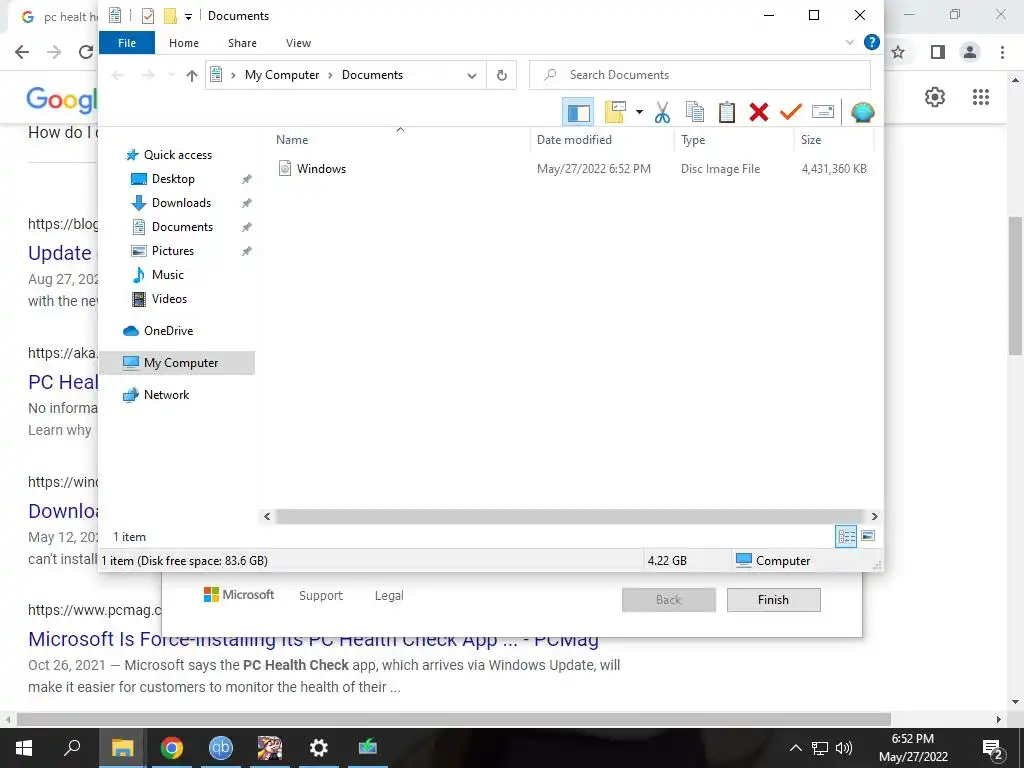This screenshot has height=768, width=1024.
Task: Click the folder options toolbar icon
Action: pyautogui.click(x=615, y=112)
